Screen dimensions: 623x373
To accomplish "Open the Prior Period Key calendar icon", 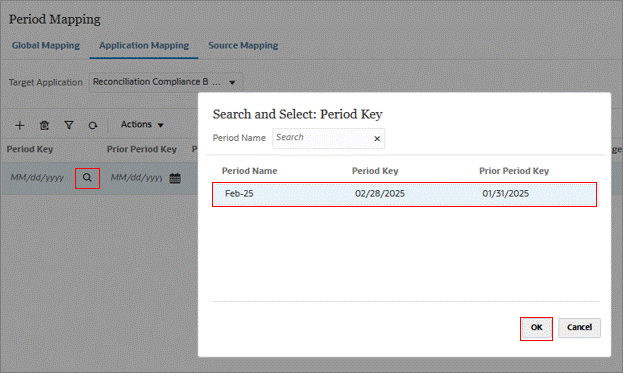I will [x=175, y=178].
